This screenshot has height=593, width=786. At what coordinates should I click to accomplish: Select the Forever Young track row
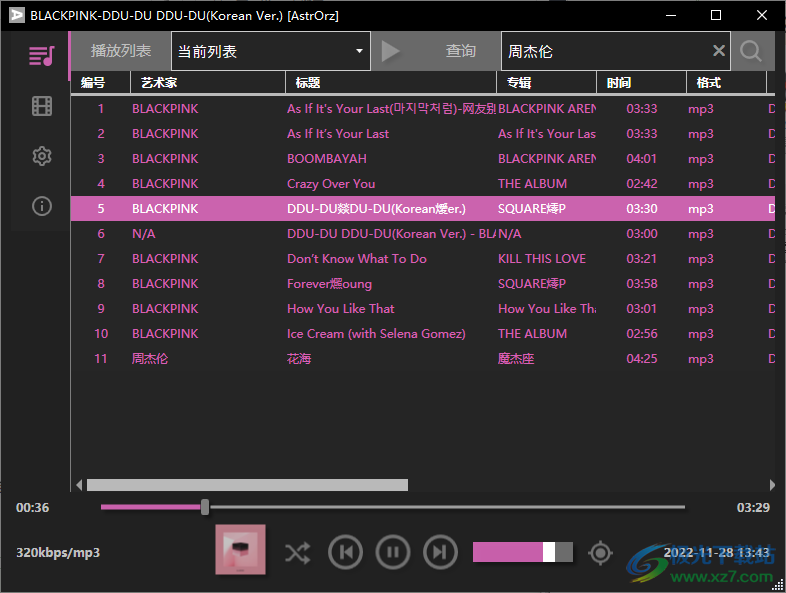coord(423,284)
